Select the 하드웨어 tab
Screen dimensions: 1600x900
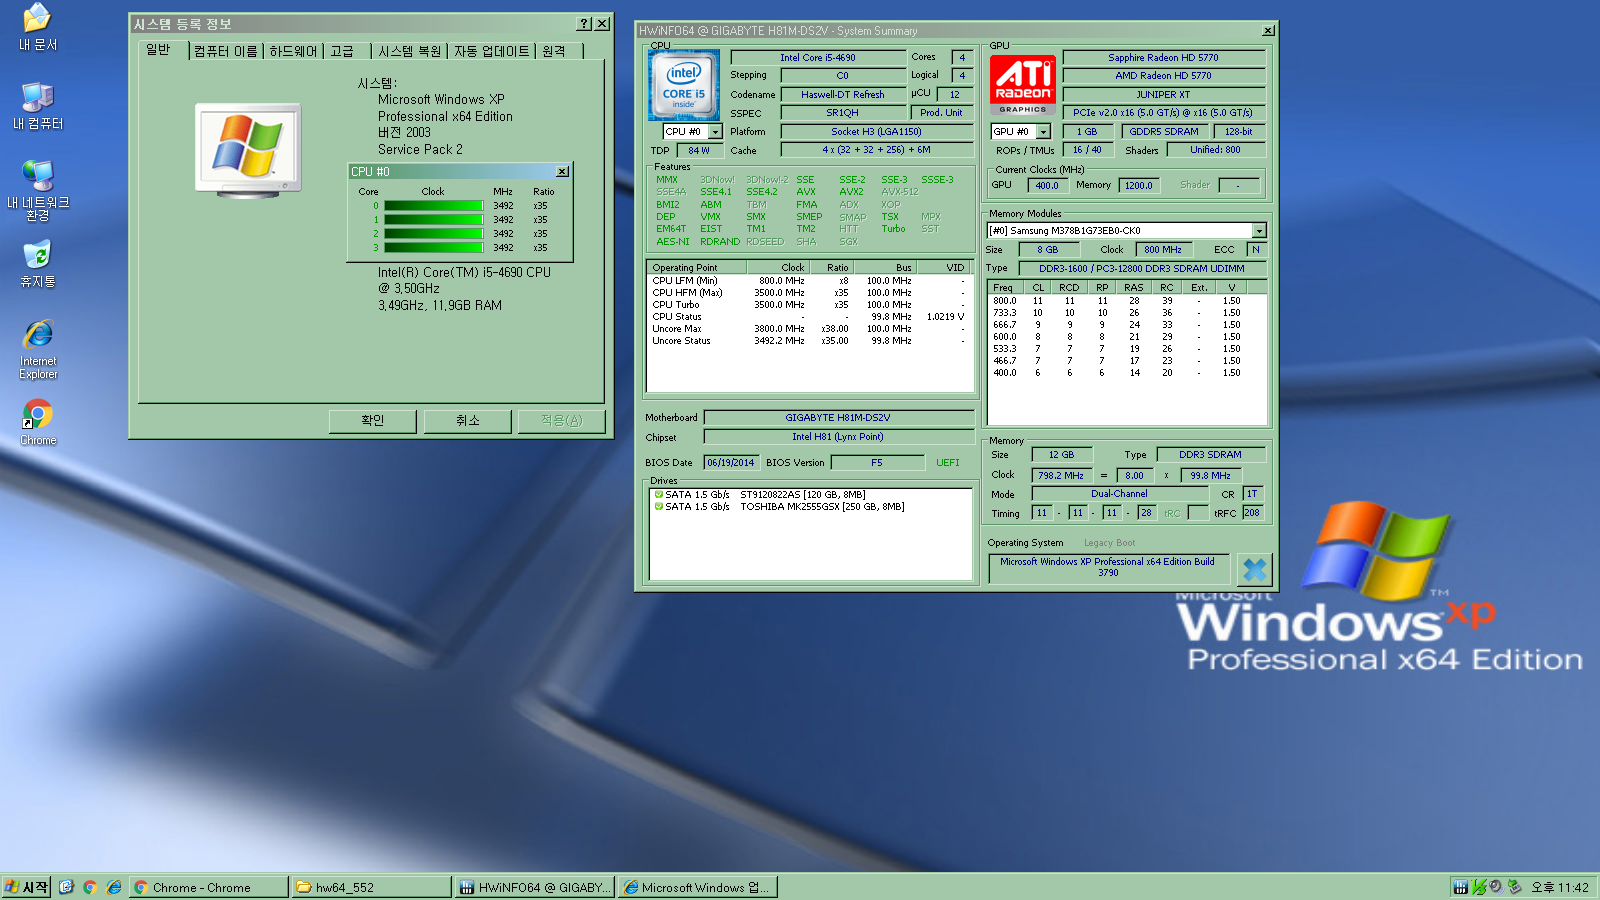[x=293, y=51]
